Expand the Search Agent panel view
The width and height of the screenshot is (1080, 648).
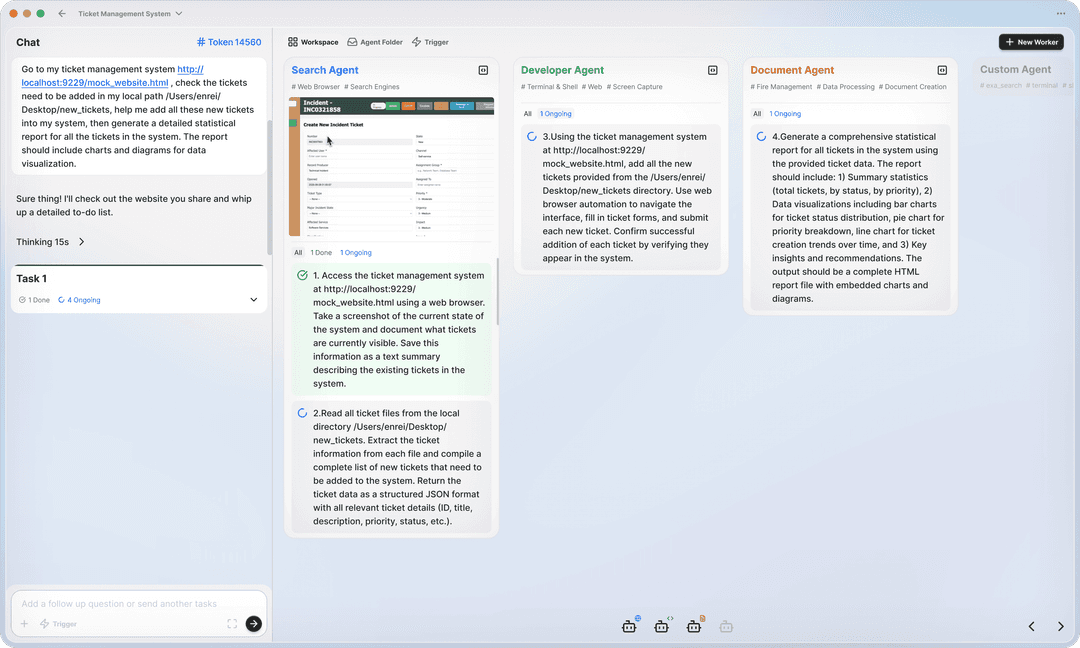tap(483, 70)
